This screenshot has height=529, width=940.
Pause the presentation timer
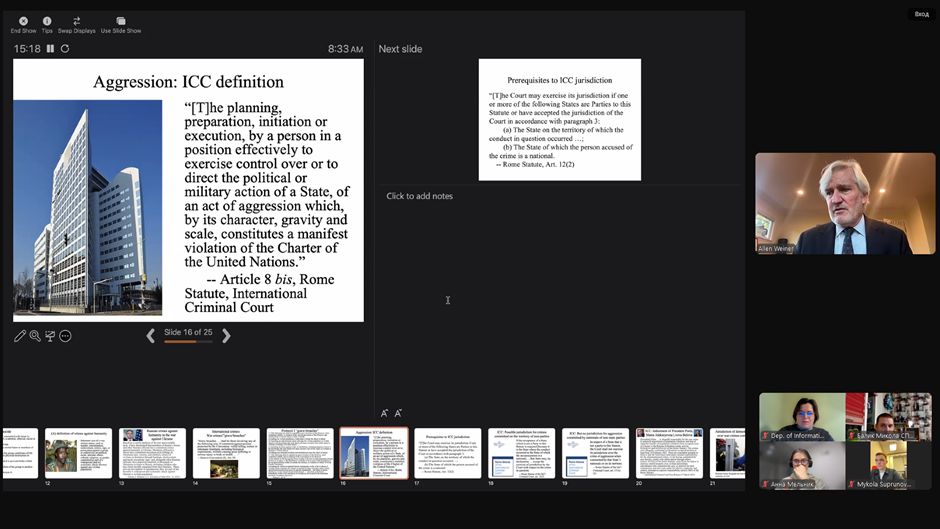51,48
